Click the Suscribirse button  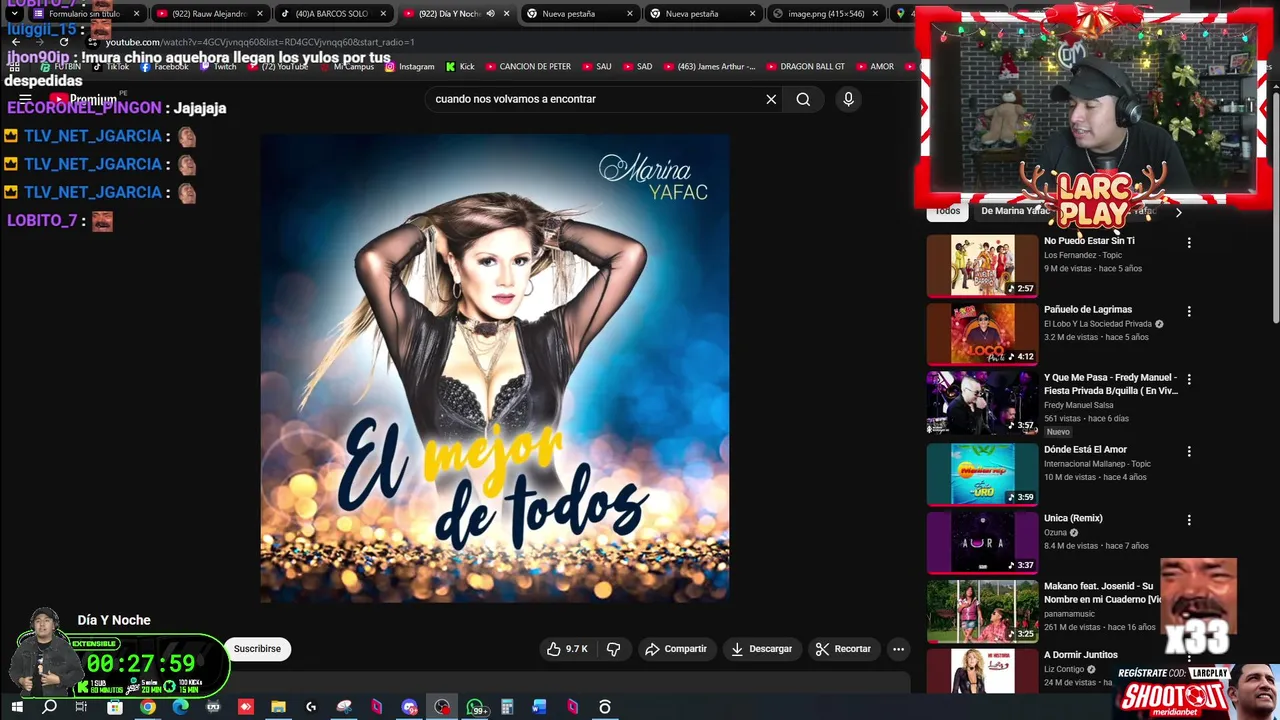click(257, 649)
